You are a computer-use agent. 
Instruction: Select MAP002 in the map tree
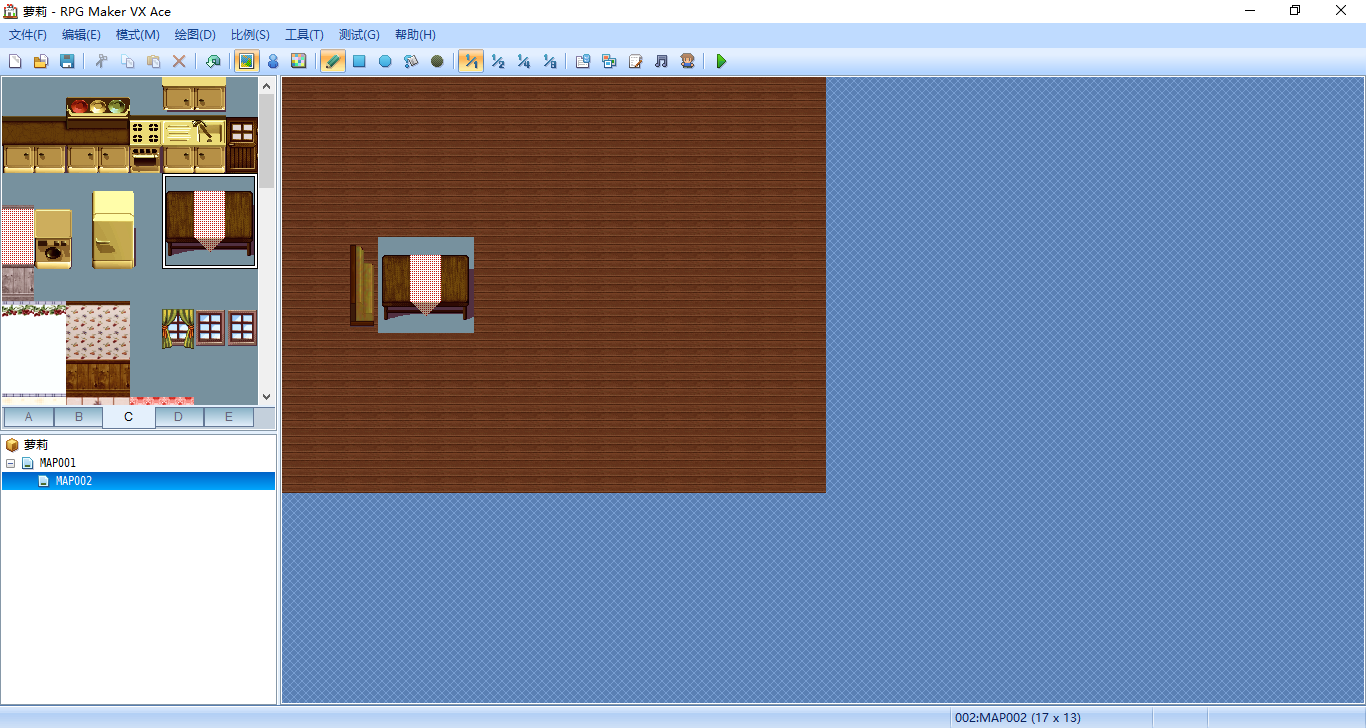(74, 481)
